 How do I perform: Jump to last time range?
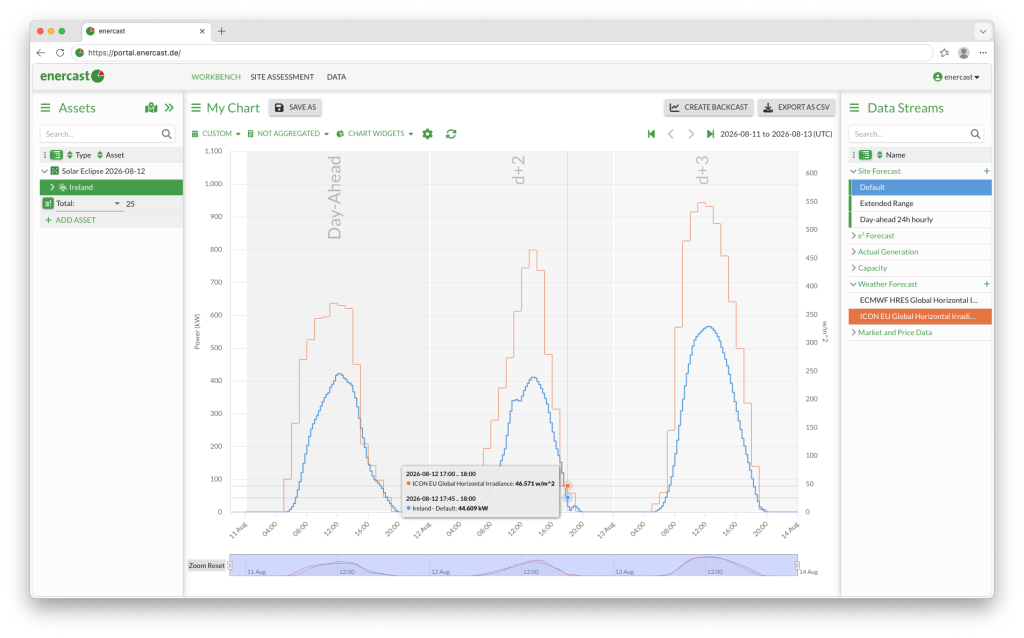[x=710, y=134]
